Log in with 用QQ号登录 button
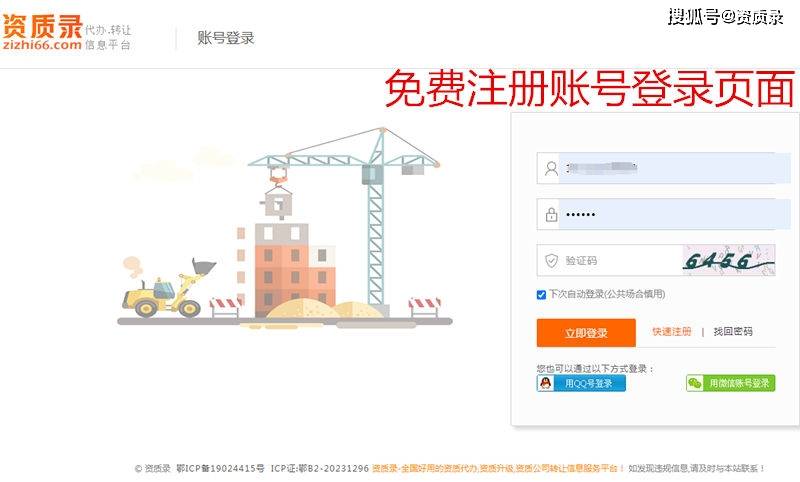The height and width of the screenshot is (482, 800). click(x=581, y=383)
